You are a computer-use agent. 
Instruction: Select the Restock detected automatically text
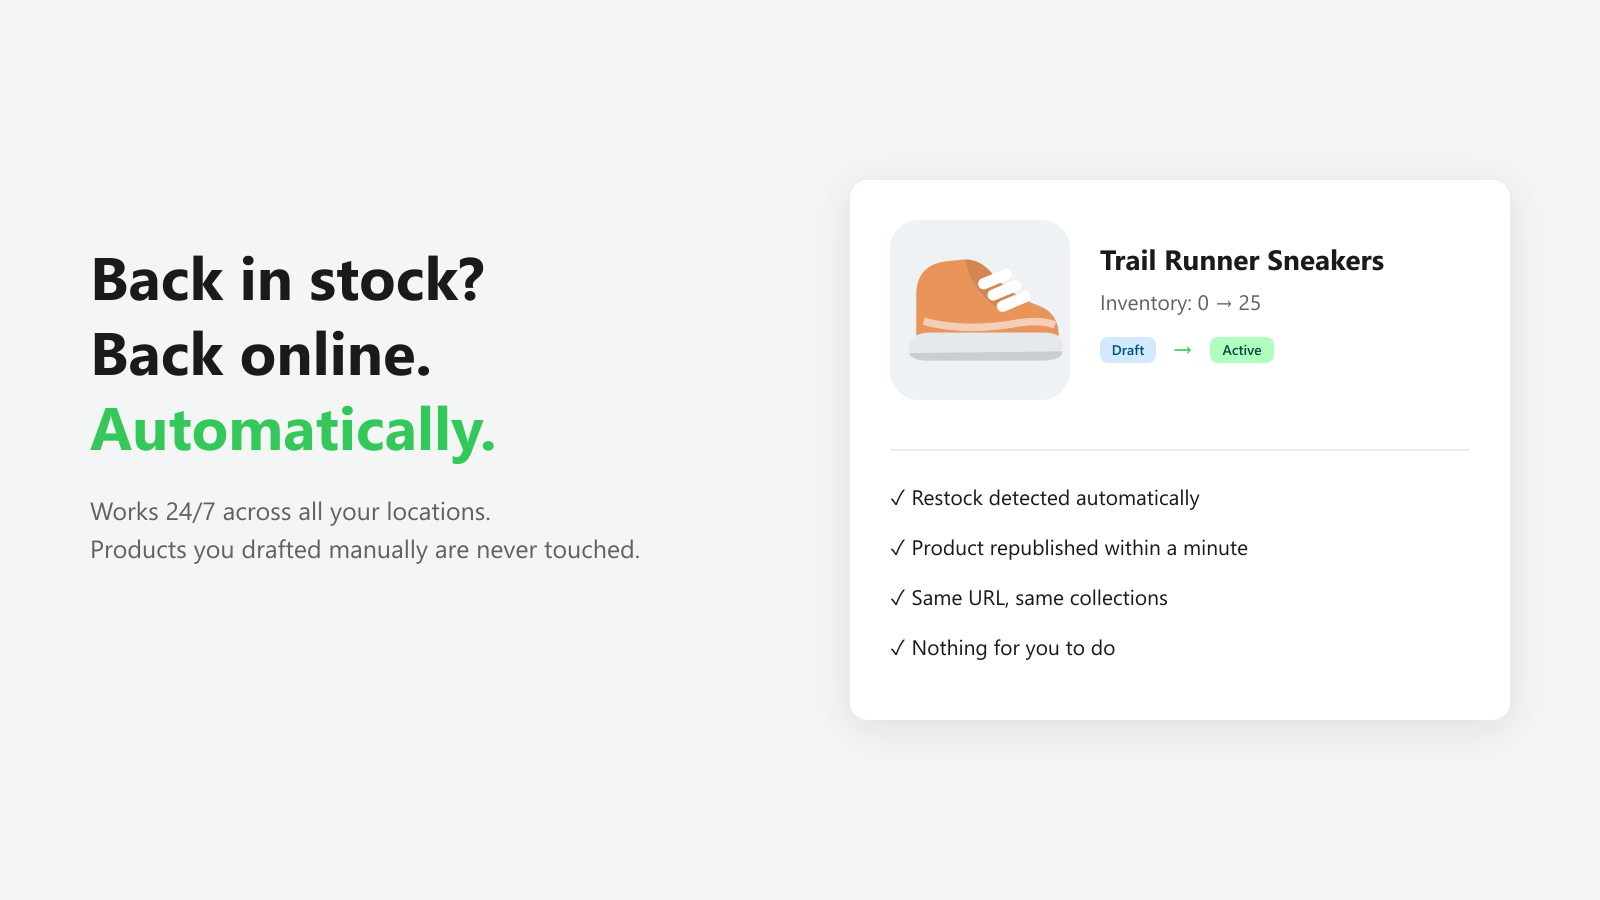[1055, 498]
